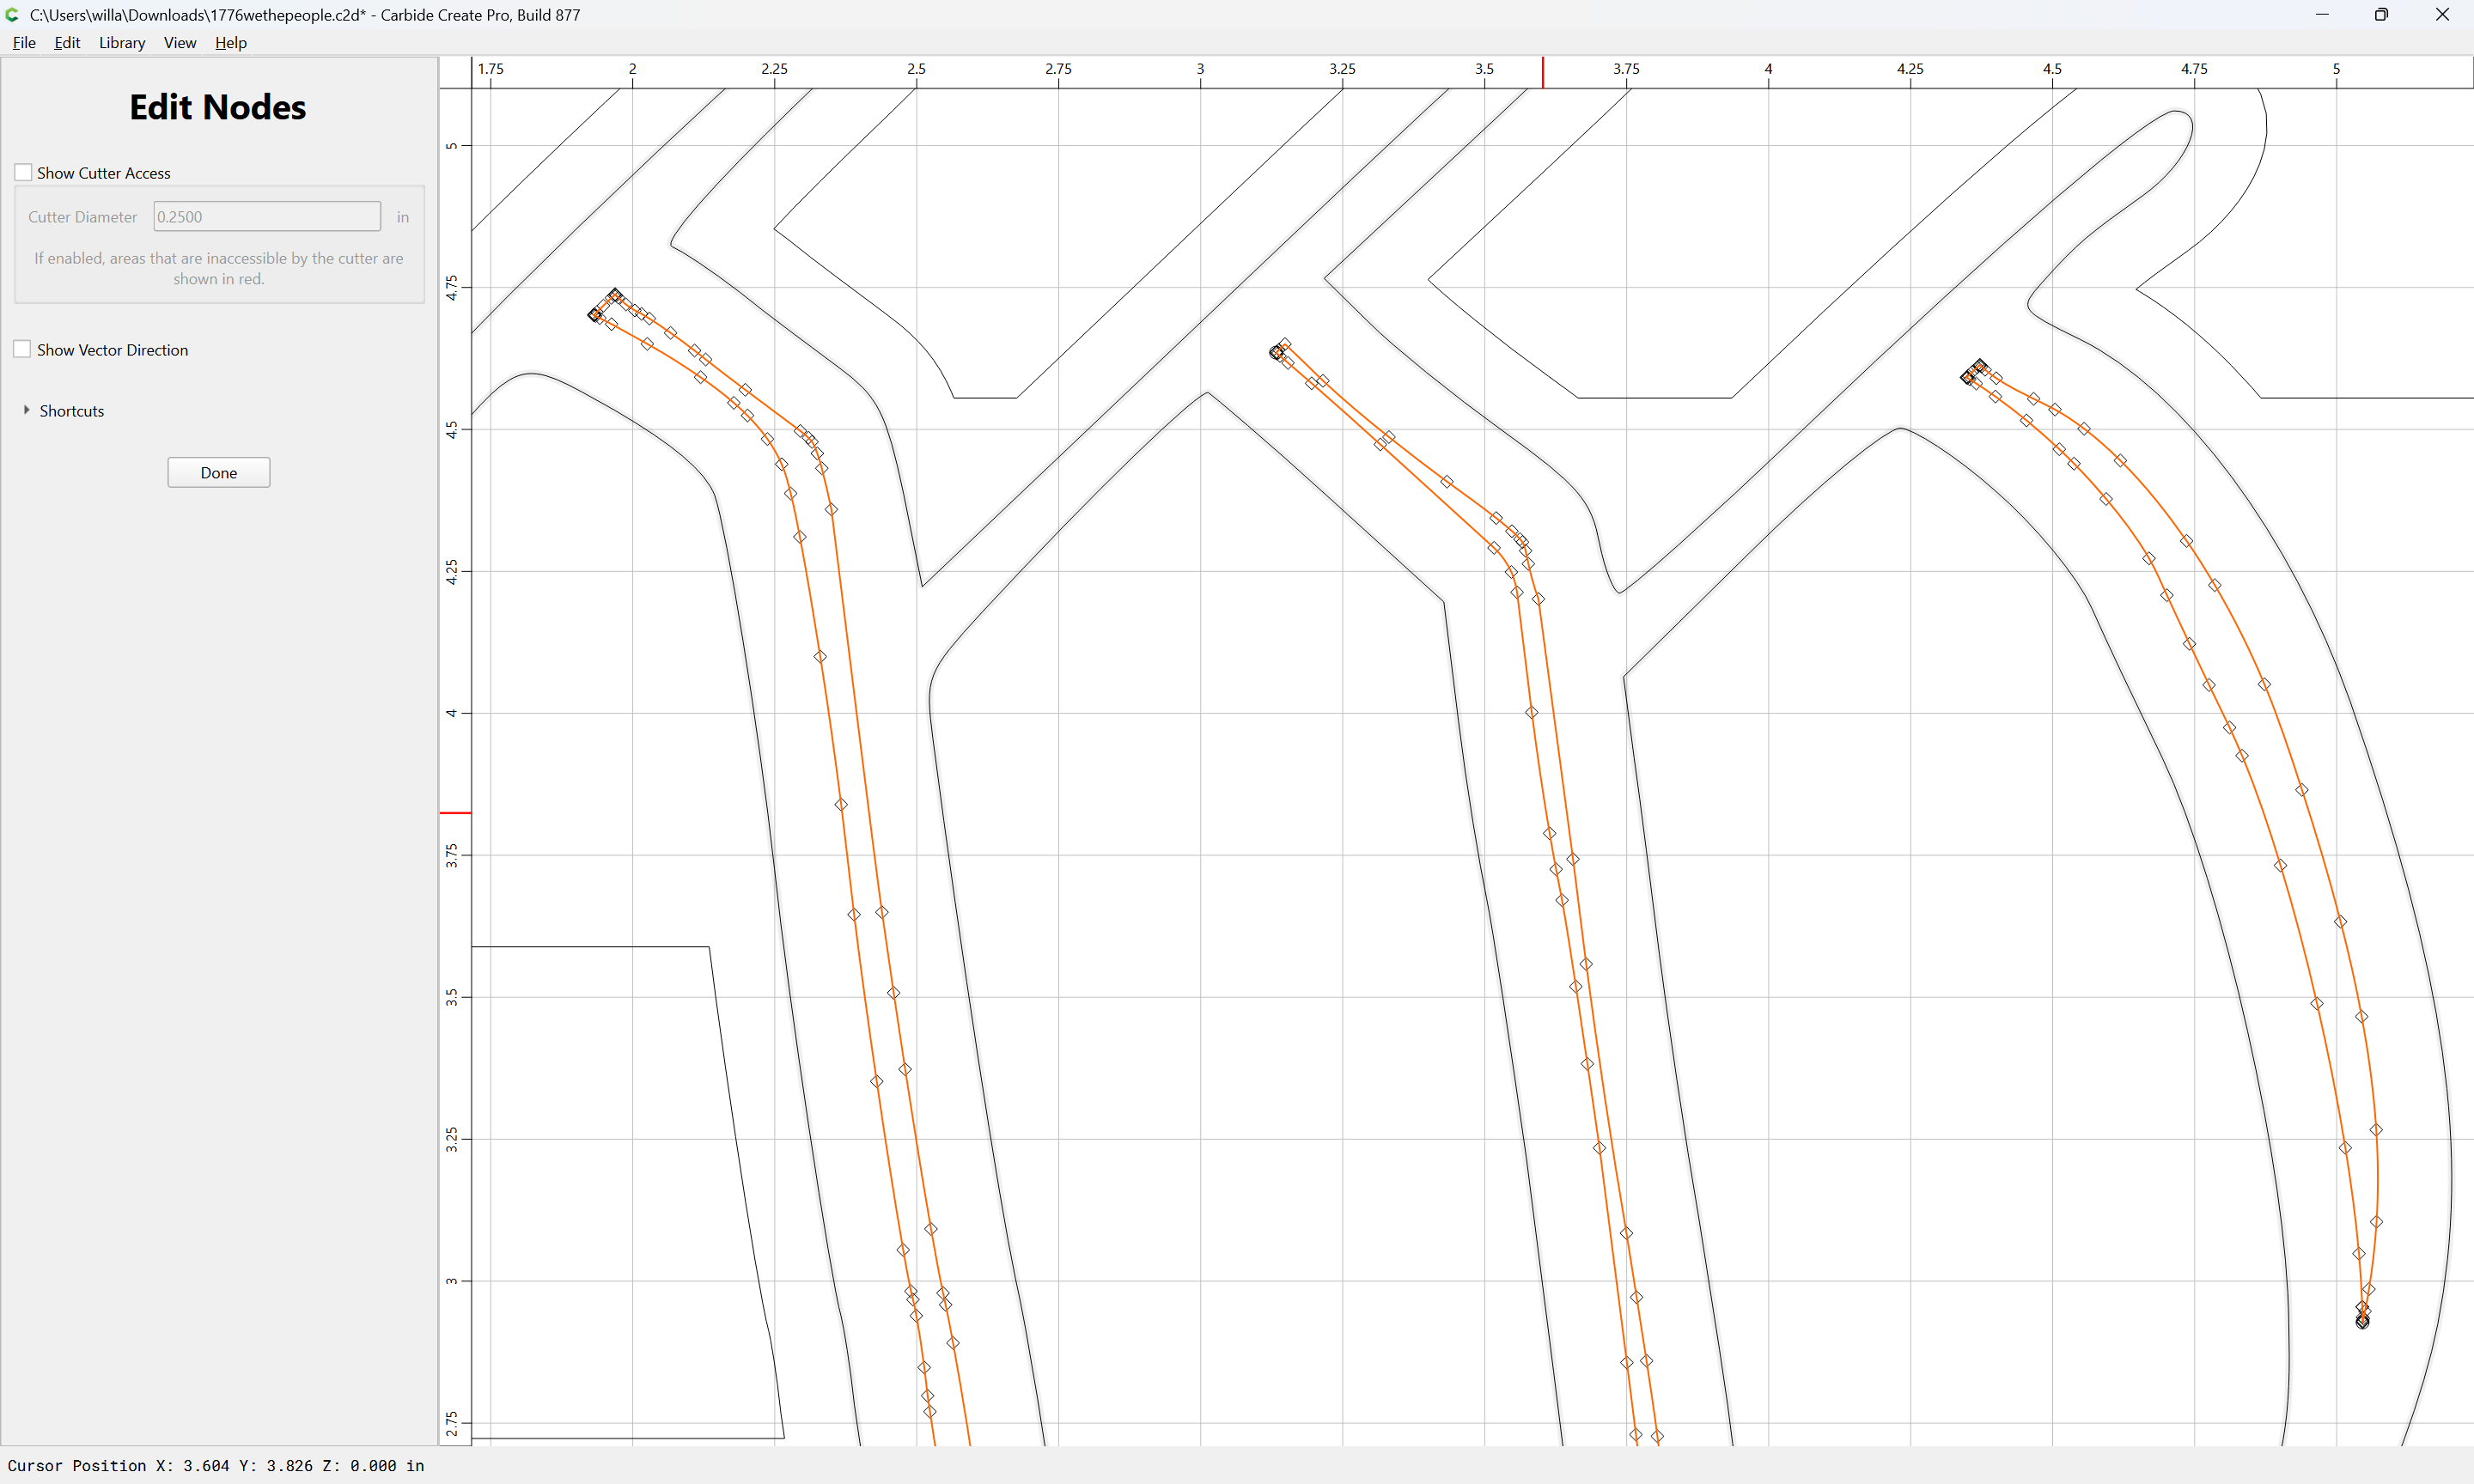Image resolution: width=2474 pixels, height=1484 pixels.
Task: Click the 'If enabled, areas that are inaccessible' hint text
Action: [x=218, y=268]
